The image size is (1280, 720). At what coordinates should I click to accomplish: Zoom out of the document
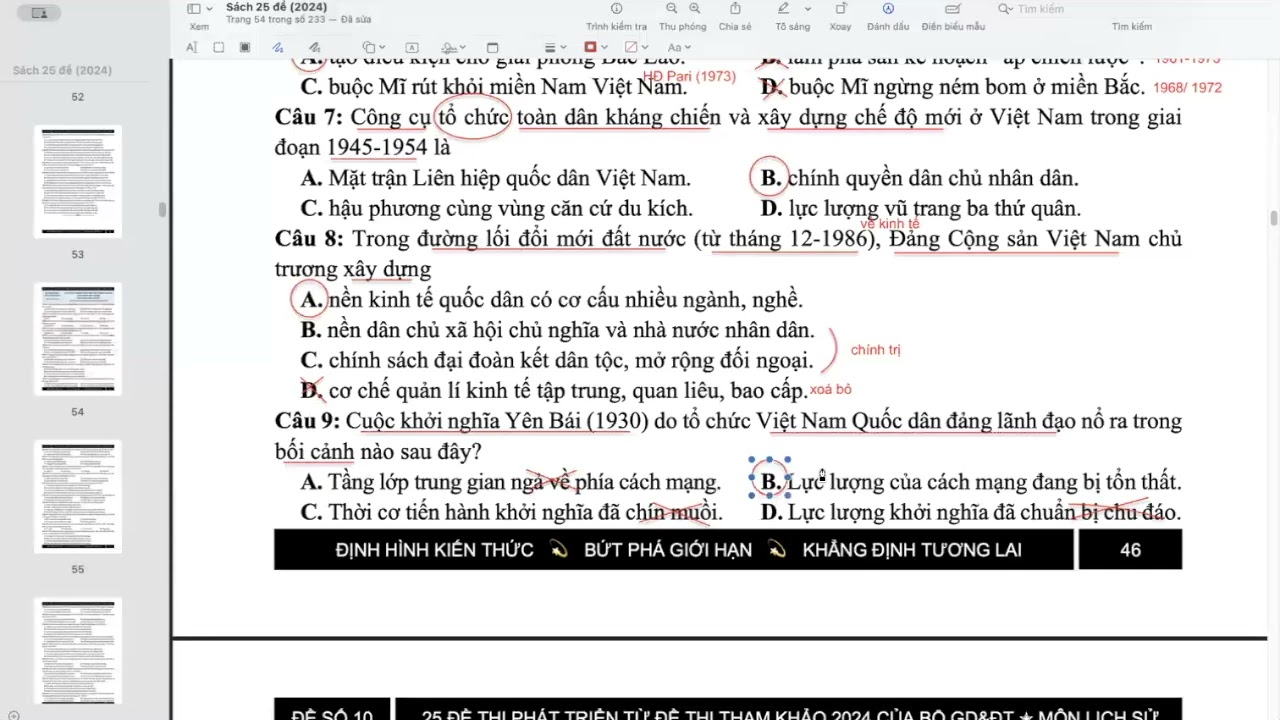point(670,9)
